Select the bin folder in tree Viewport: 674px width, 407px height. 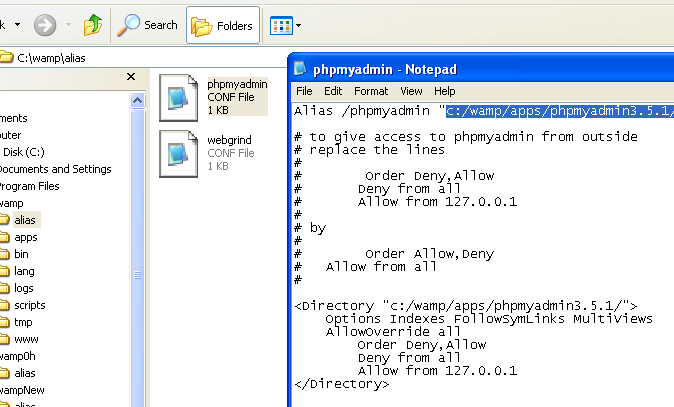21,254
